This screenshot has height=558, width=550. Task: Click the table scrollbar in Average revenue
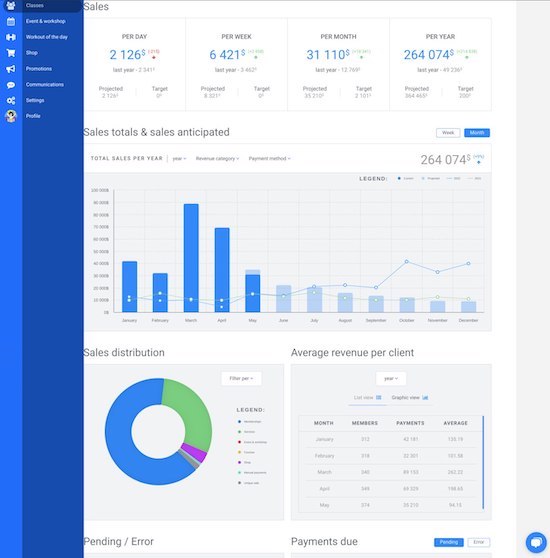tap(483, 462)
